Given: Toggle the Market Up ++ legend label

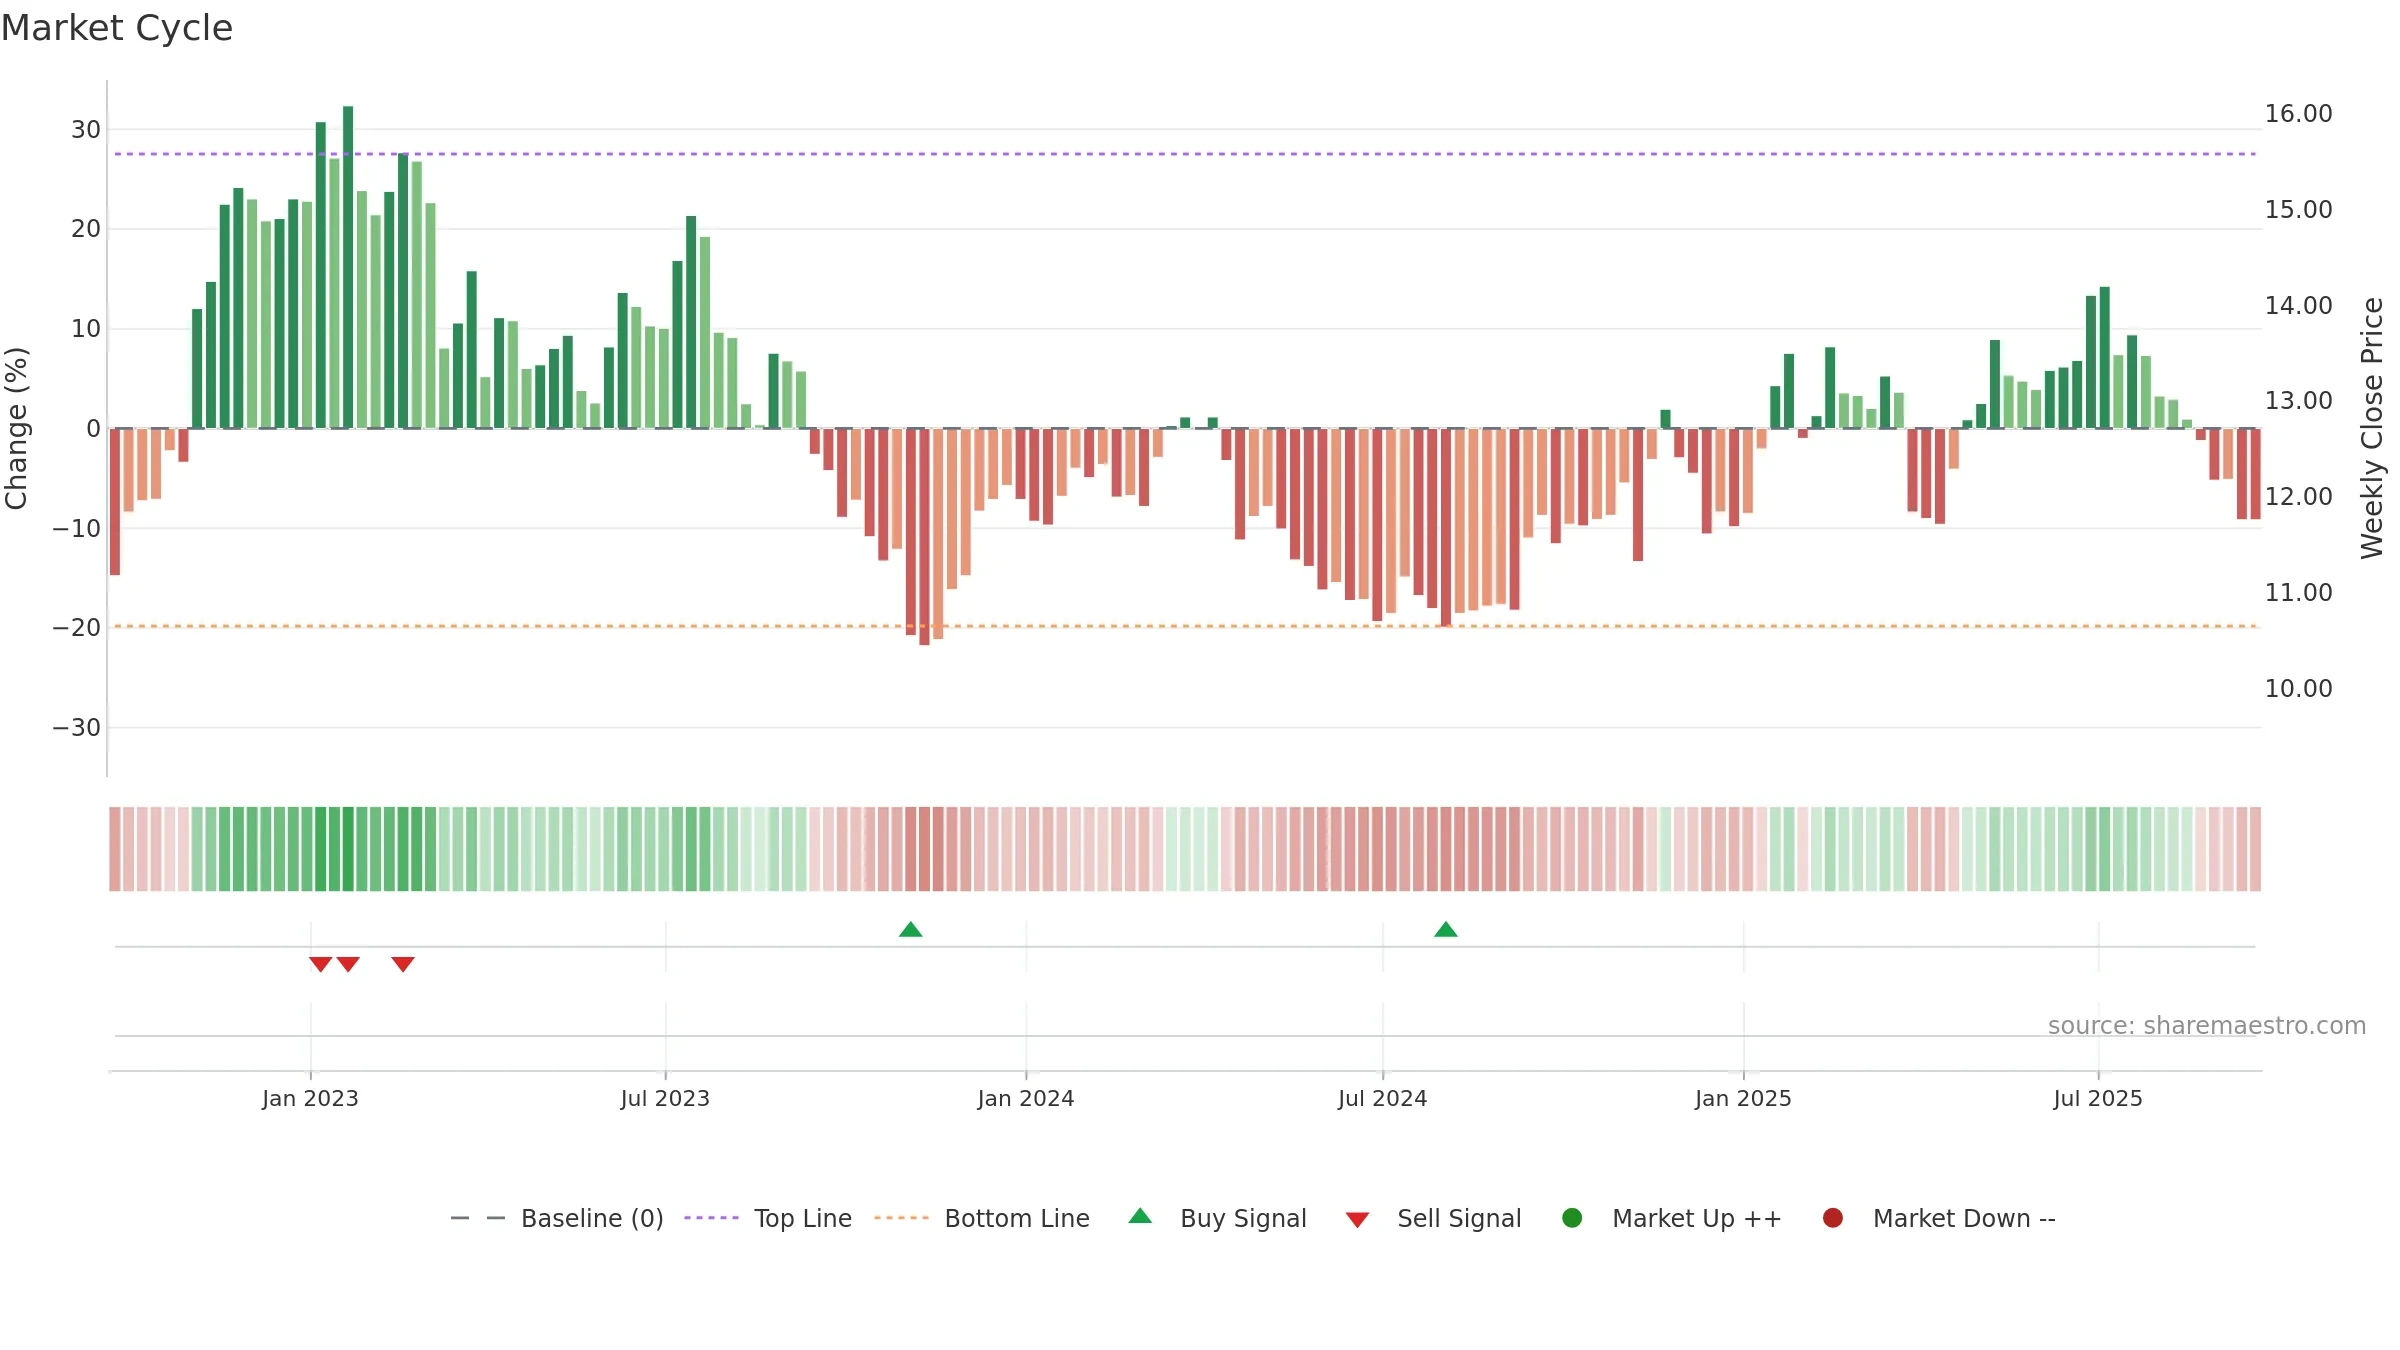Looking at the screenshot, I should [1697, 1218].
